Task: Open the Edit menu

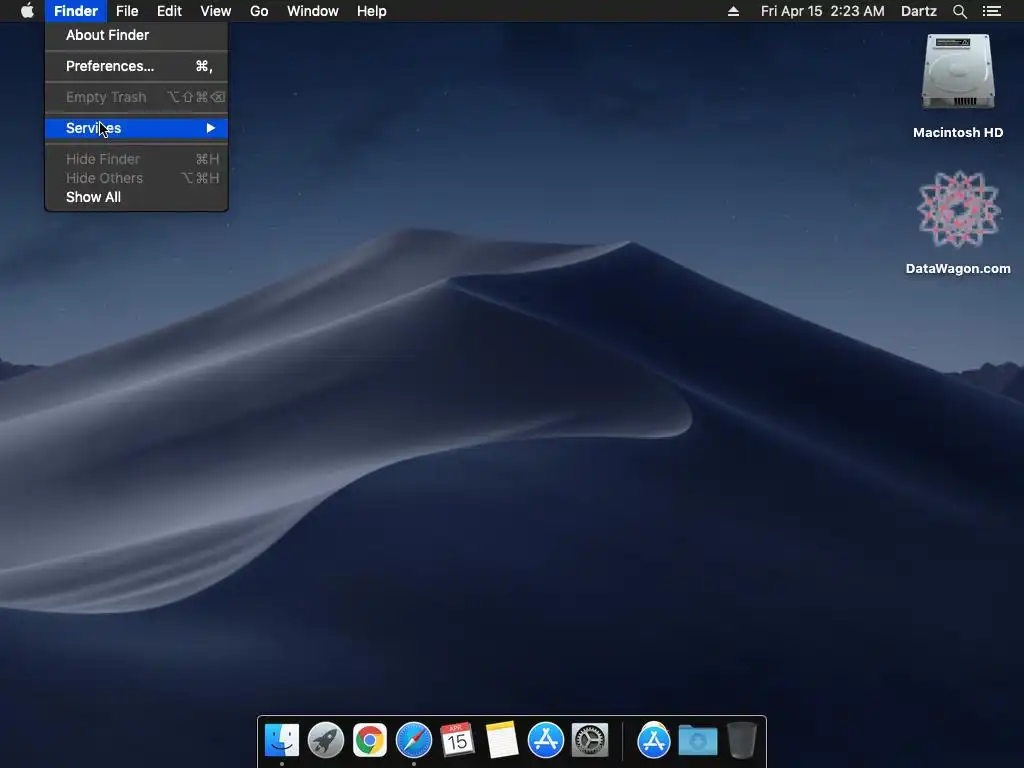Action: [x=169, y=11]
